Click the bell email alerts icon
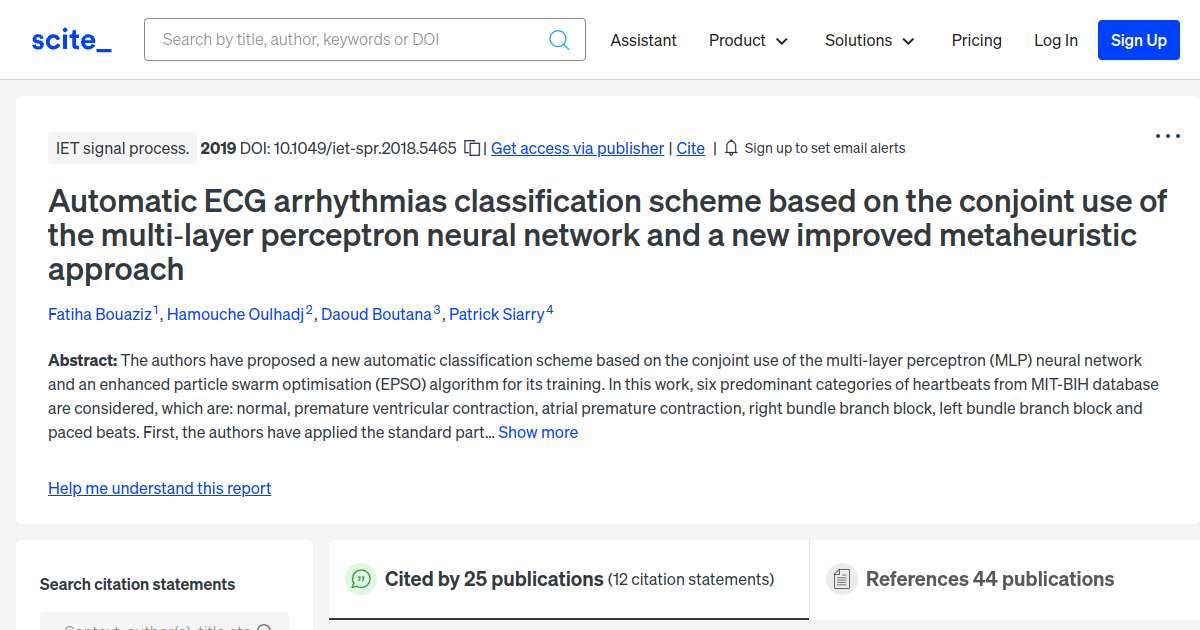The width and height of the screenshot is (1200, 630). 731,148
